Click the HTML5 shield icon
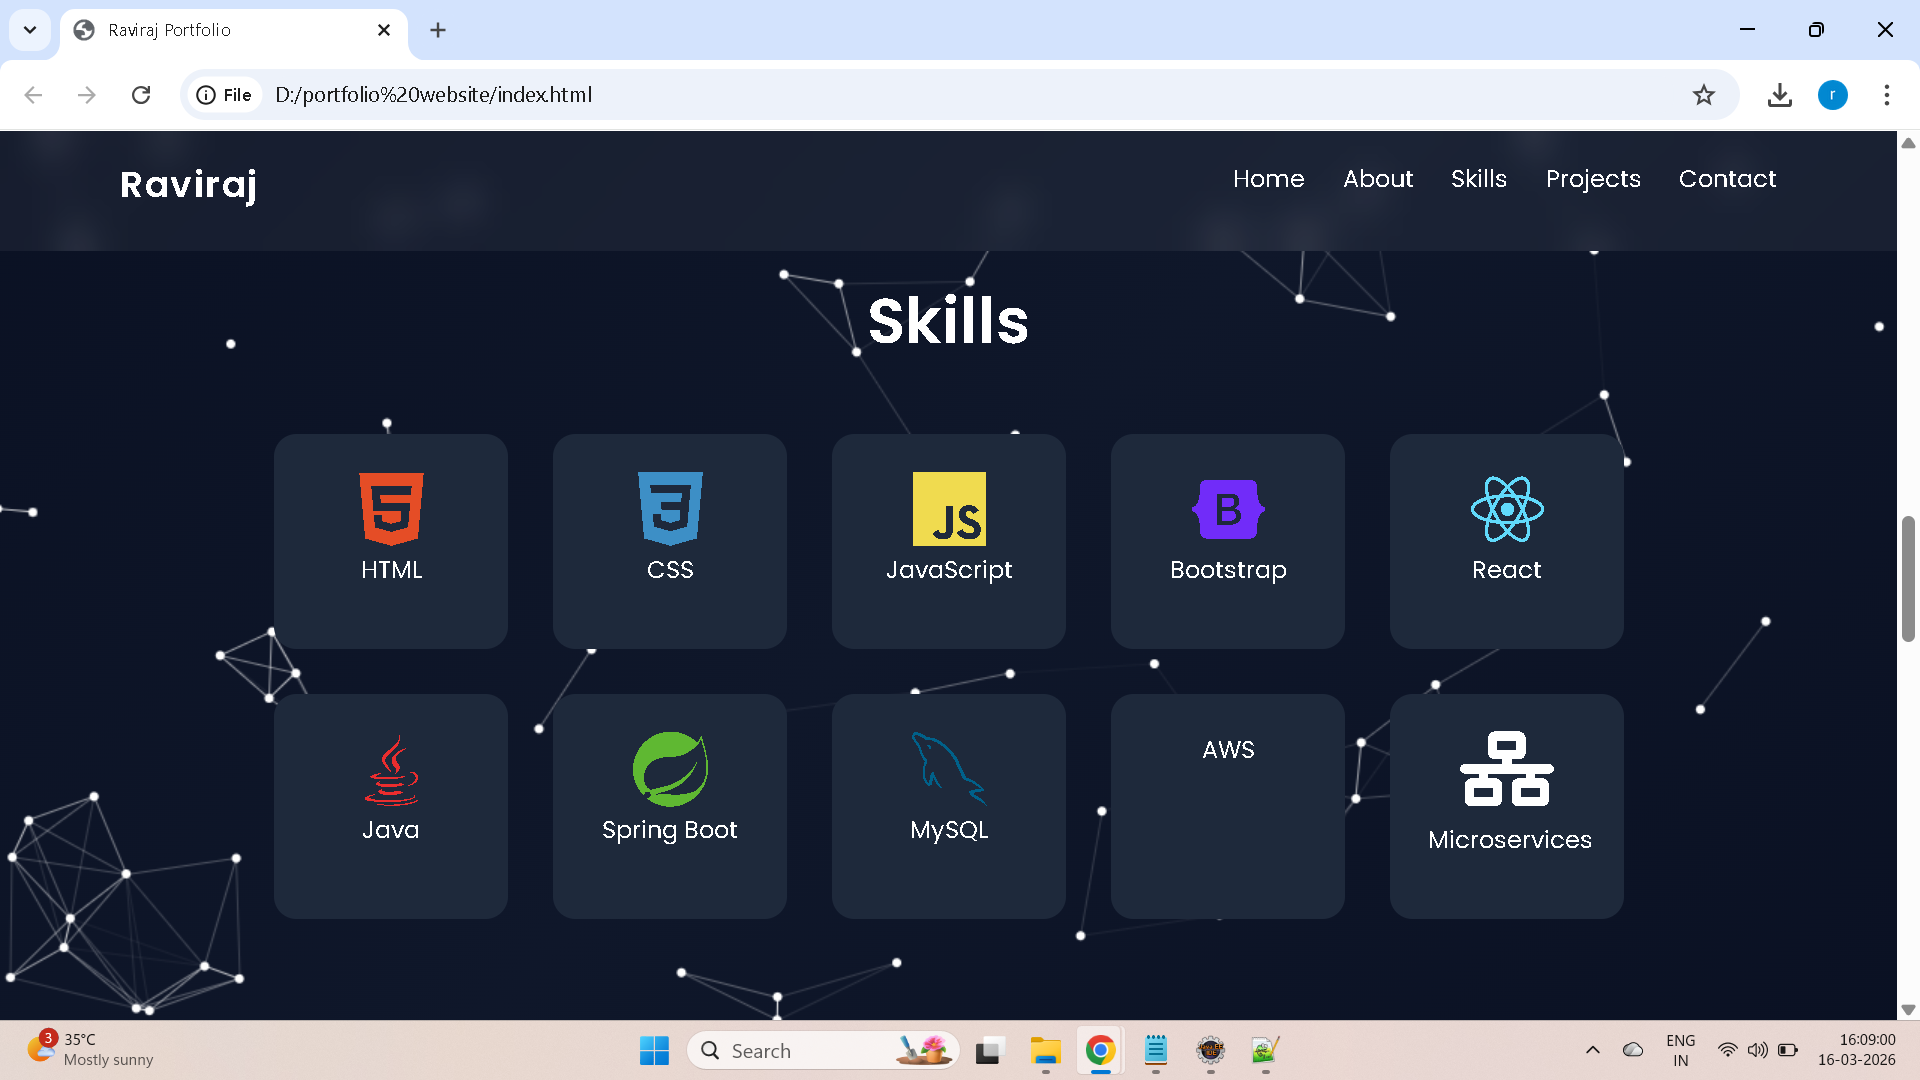The width and height of the screenshot is (1920, 1080). point(391,508)
